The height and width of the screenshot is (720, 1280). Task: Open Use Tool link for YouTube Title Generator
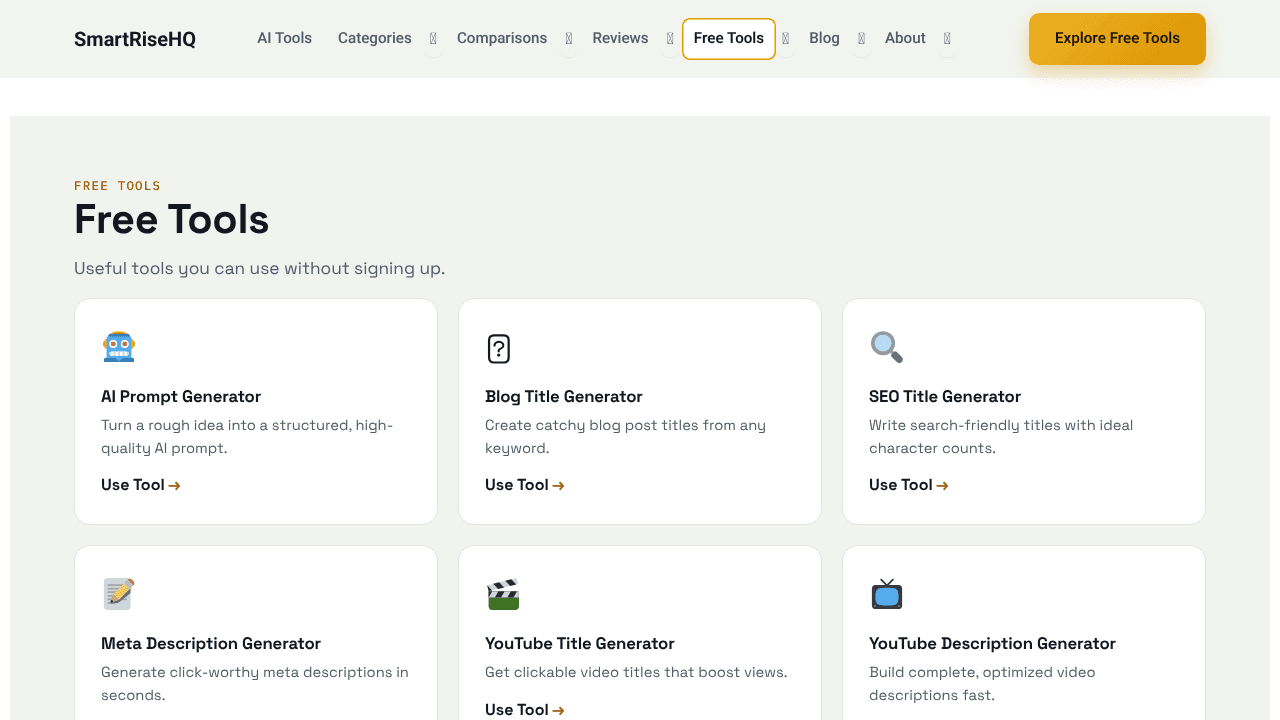coord(525,710)
